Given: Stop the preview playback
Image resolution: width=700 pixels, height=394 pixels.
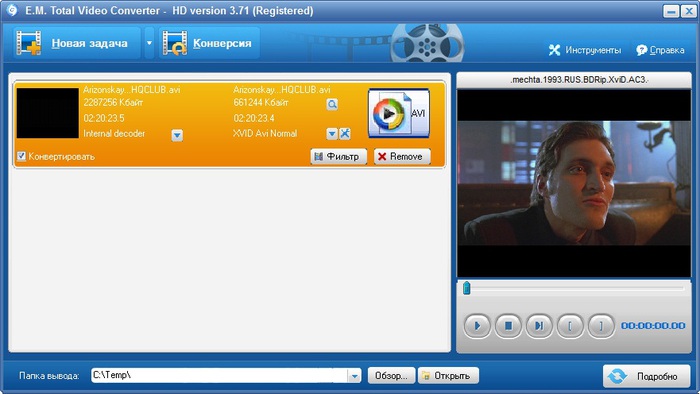Looking at the screenshot, I should click(508, 326).
